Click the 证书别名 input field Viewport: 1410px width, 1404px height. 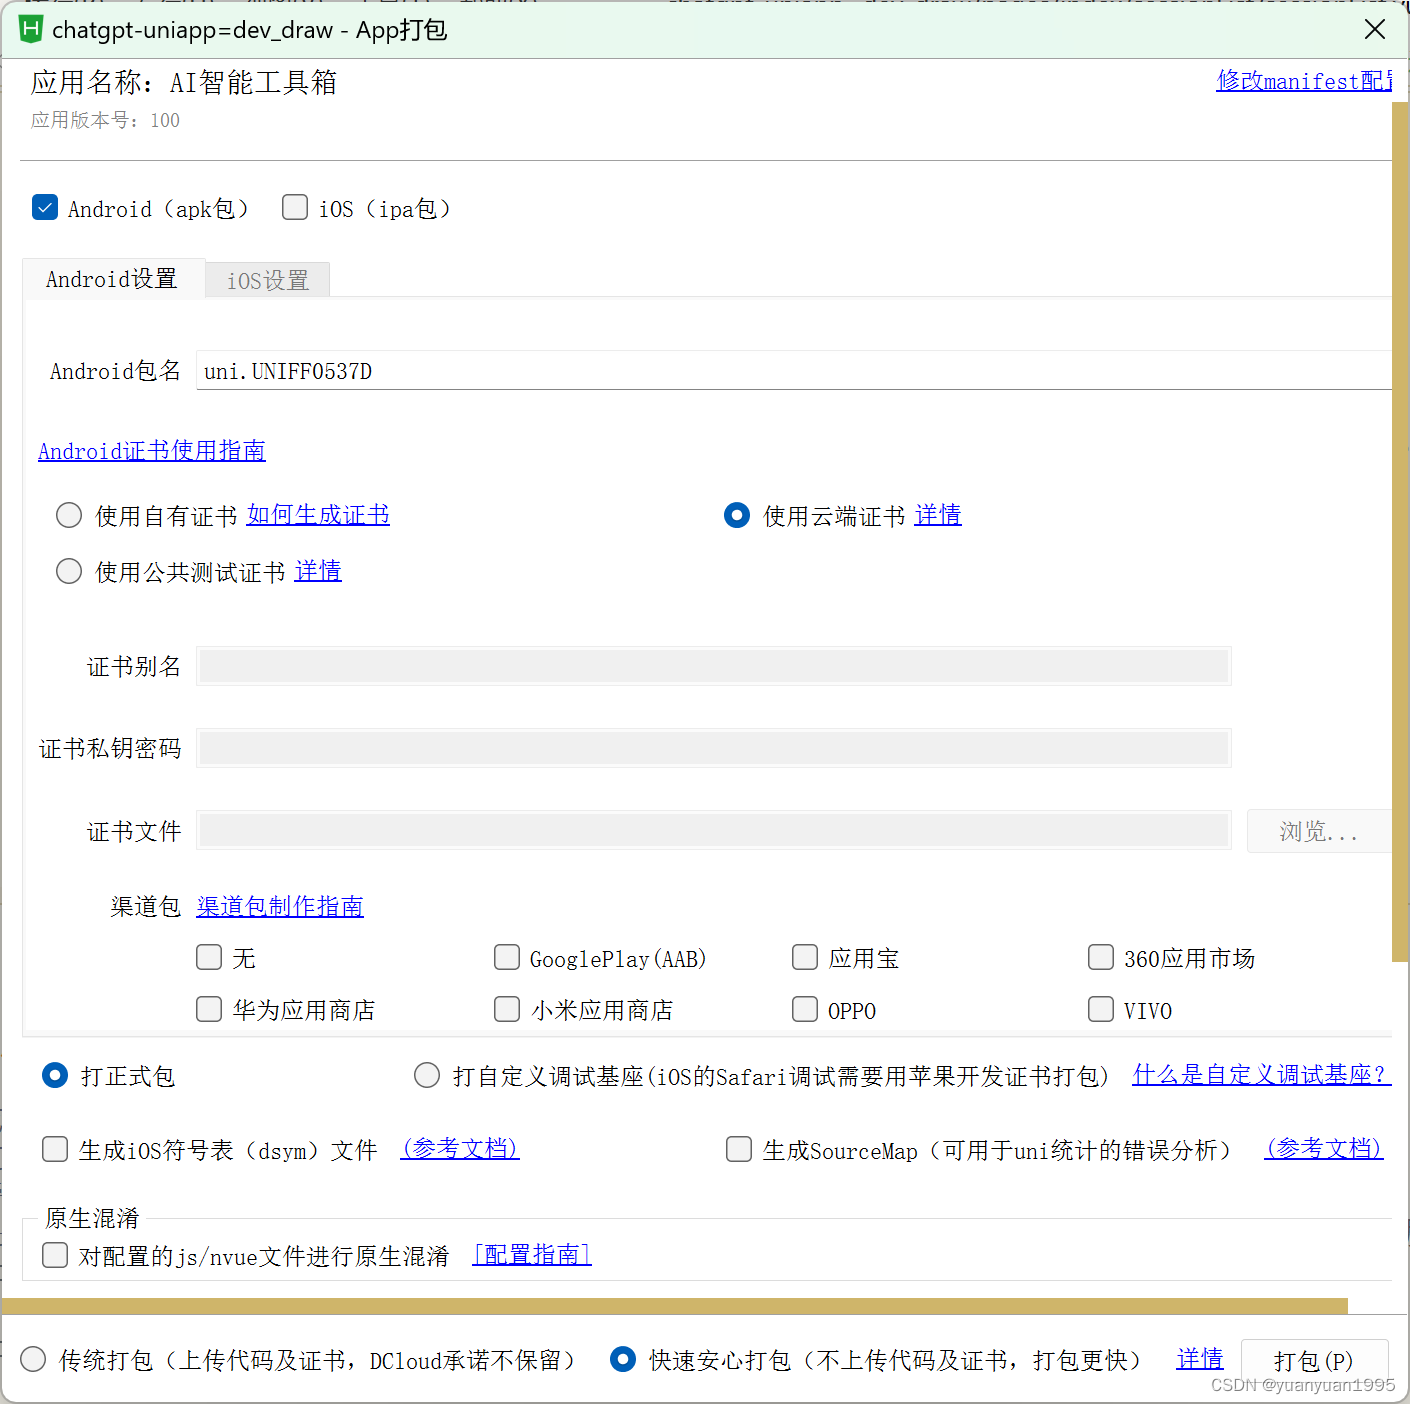click(714, 666)
